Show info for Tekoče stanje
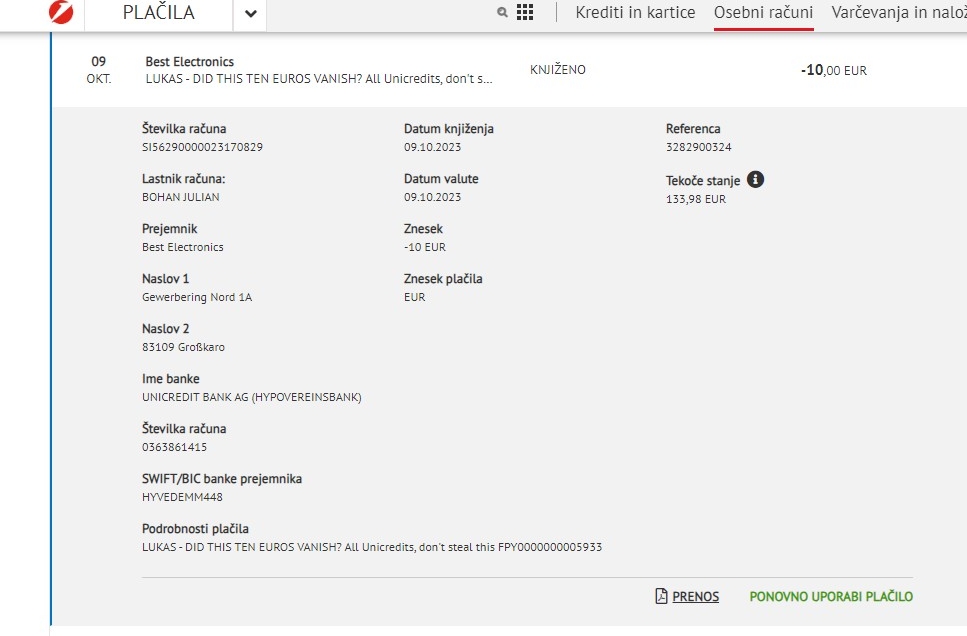 coord(755,180)
